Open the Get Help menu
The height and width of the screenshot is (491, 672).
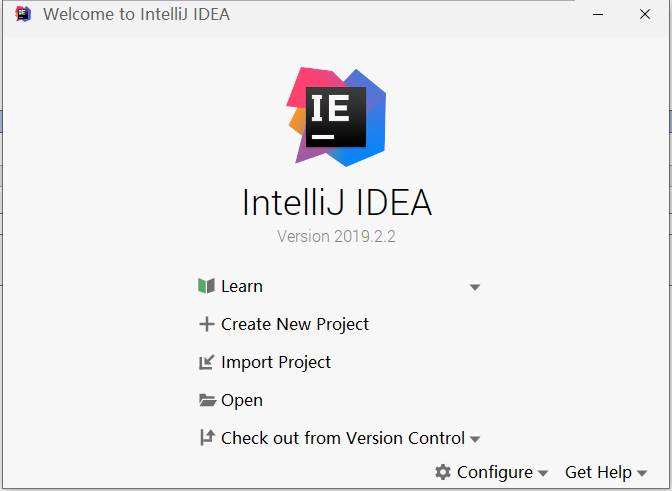point(598,472)
